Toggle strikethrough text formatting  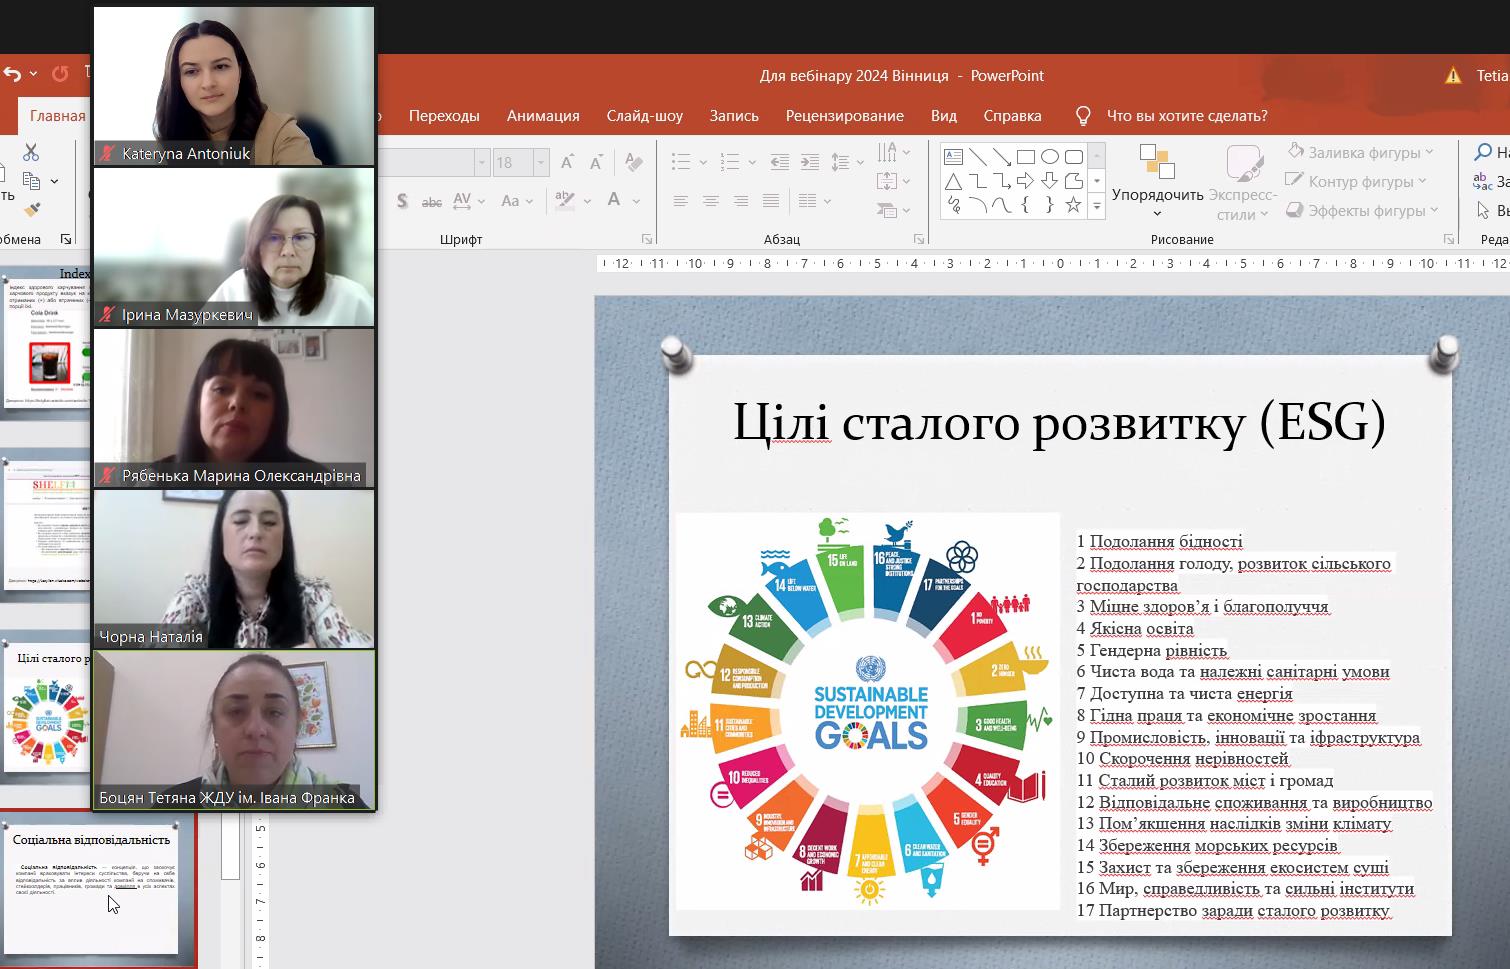(431, 201)
